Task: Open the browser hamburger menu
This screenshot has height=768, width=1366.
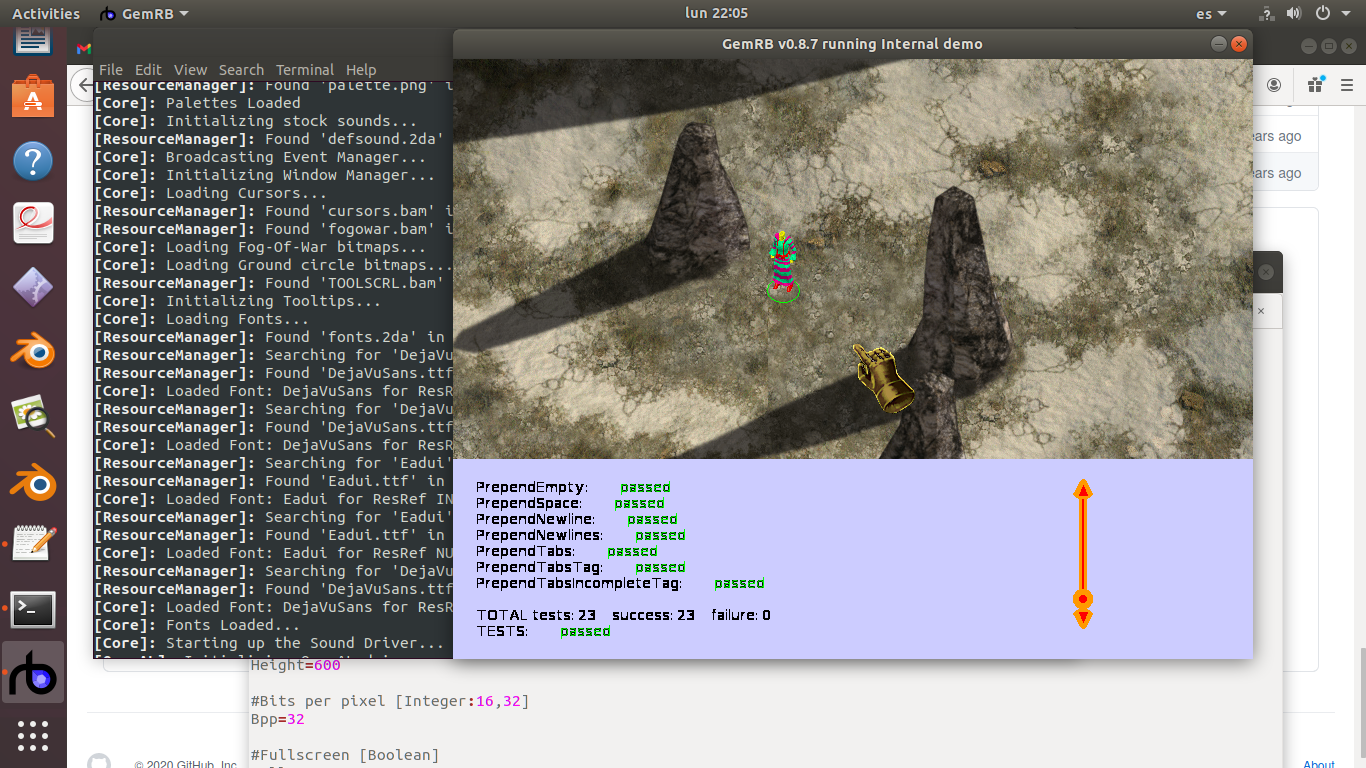Action: [1348, 85]
